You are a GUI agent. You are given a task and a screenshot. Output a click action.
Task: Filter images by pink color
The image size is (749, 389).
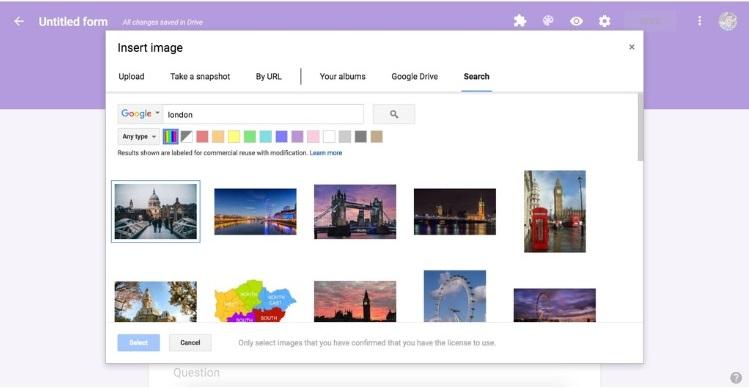(313, 137)
